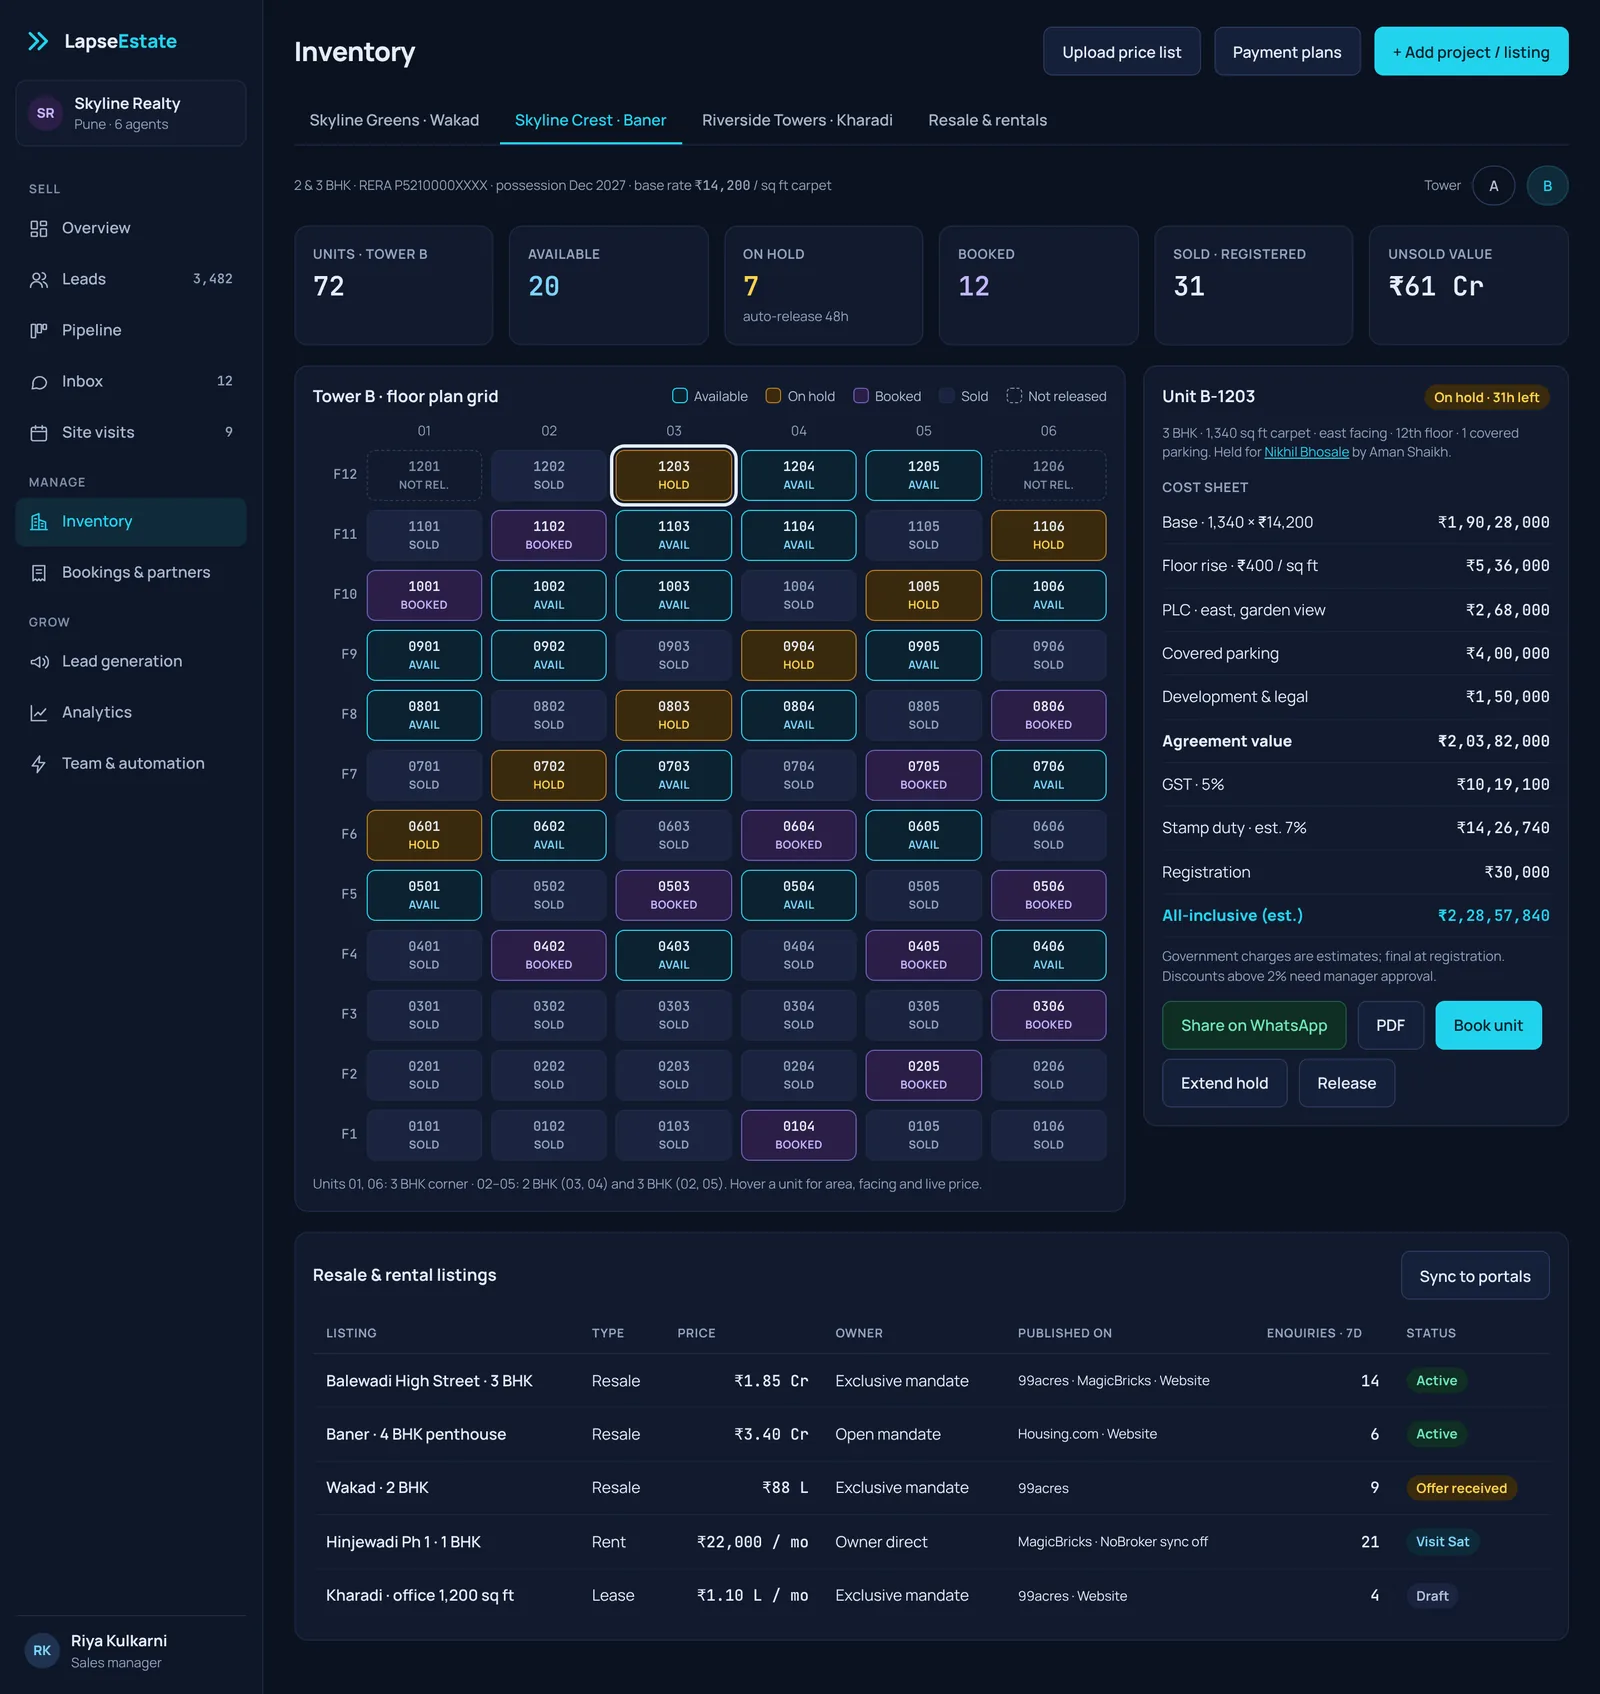Add a new project or listing
The width and height of the screenshot is (1600, 1694).
click(1470, 52)
